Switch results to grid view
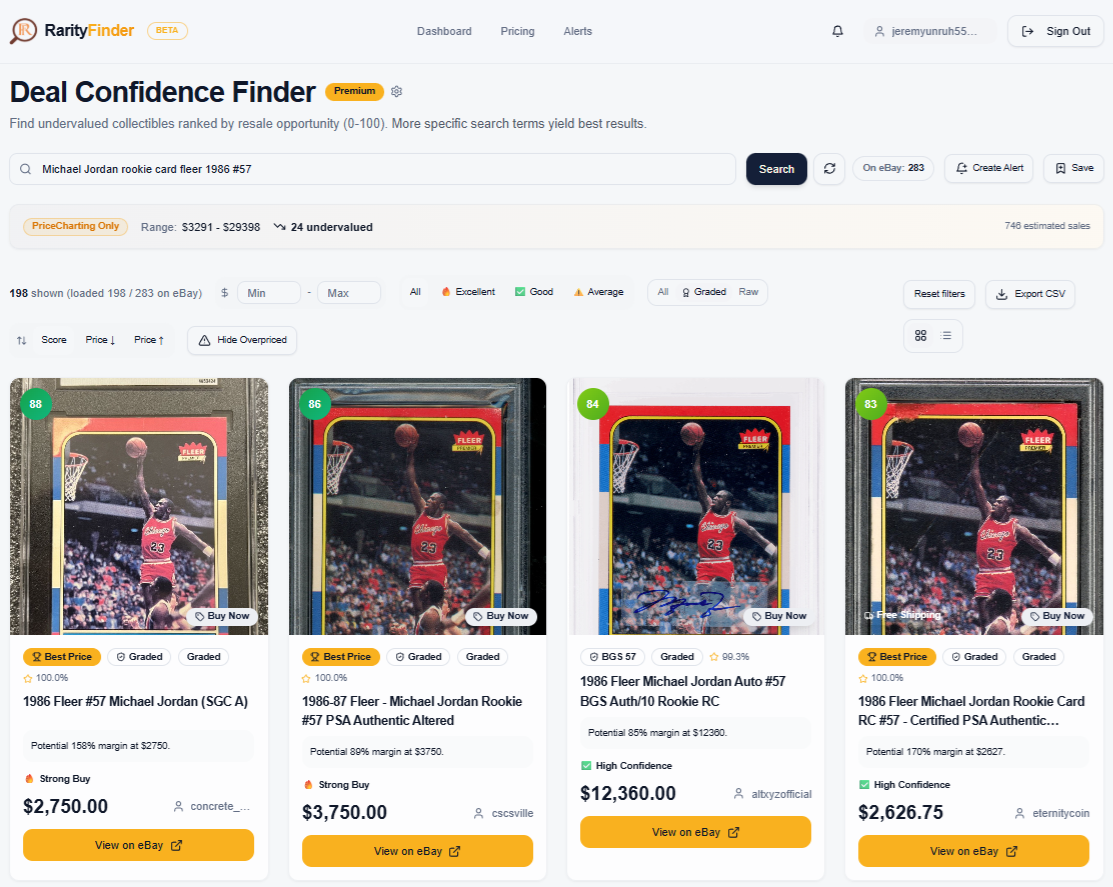Image resolution: width=1113 pixels, height=887 pixels. tap(920, 336)
